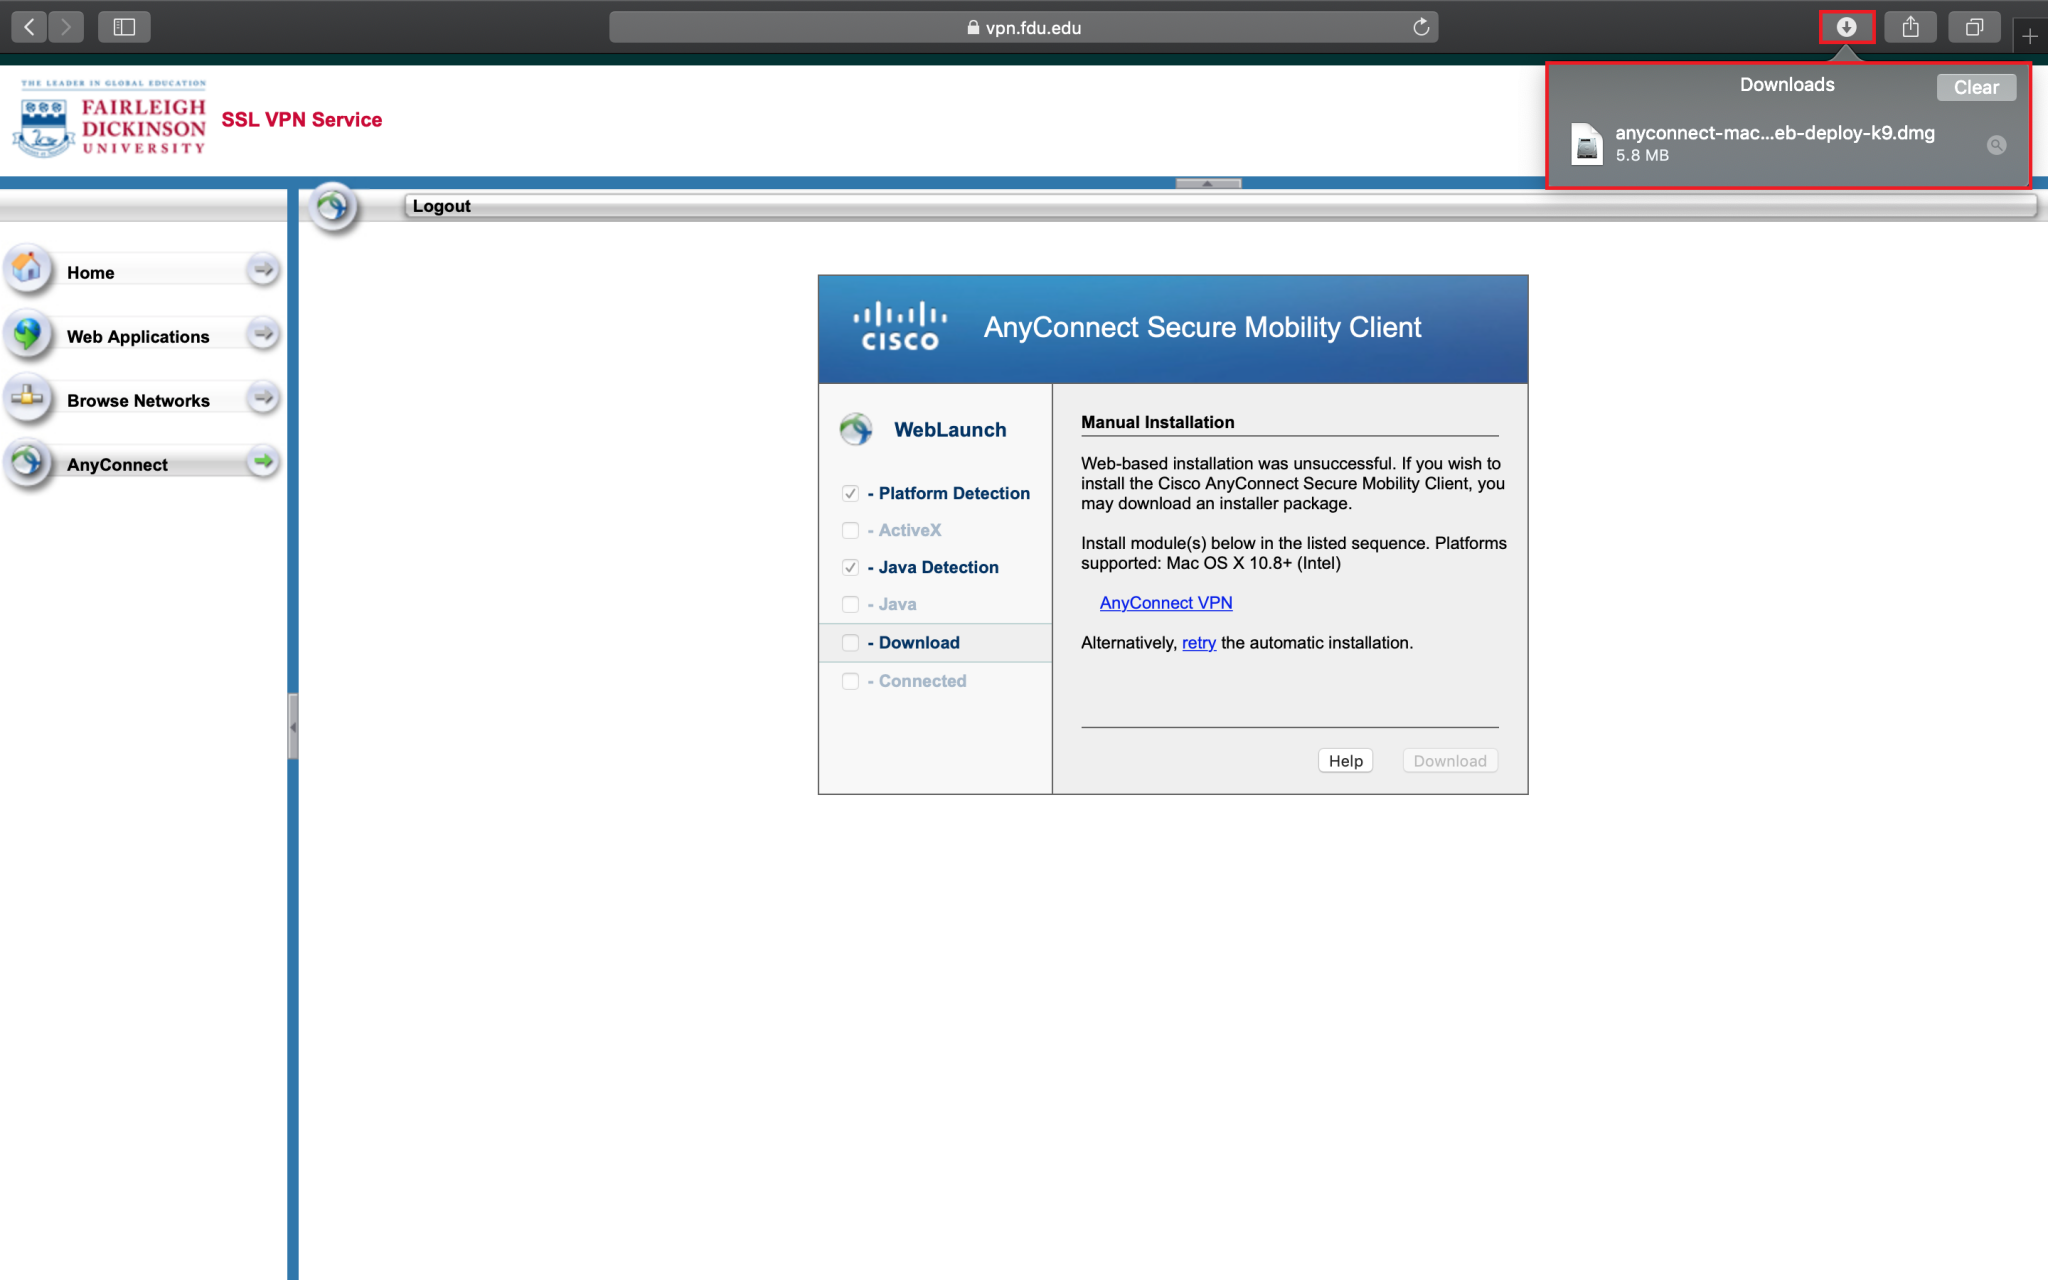Click the Connected step label

pyautogui.click(x=922, y=681)
